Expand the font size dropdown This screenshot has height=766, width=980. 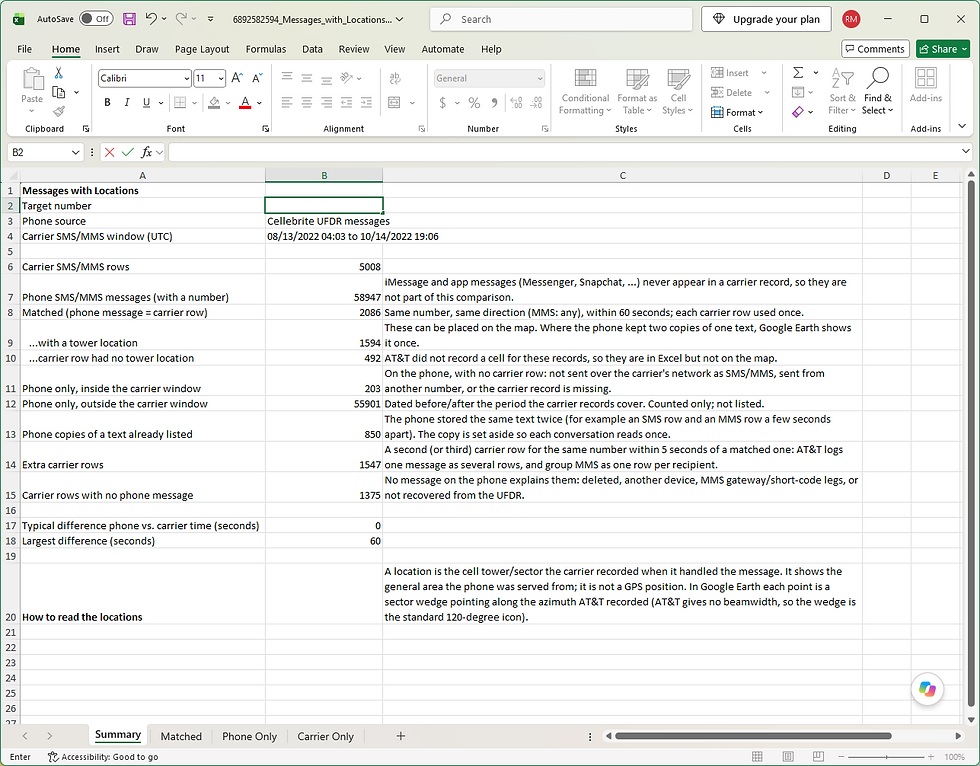(x=221, y=79)
